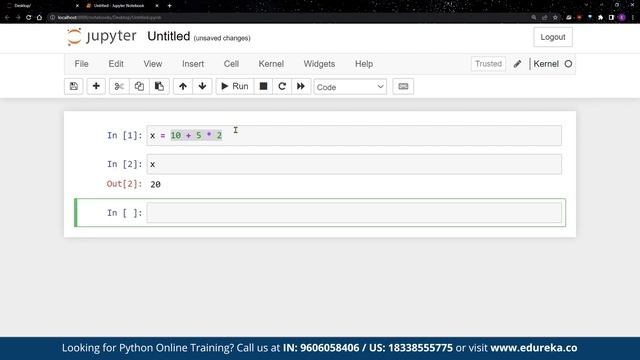Click the Out[2] prompt
The image size is (640, 360).
pos(124,184)
